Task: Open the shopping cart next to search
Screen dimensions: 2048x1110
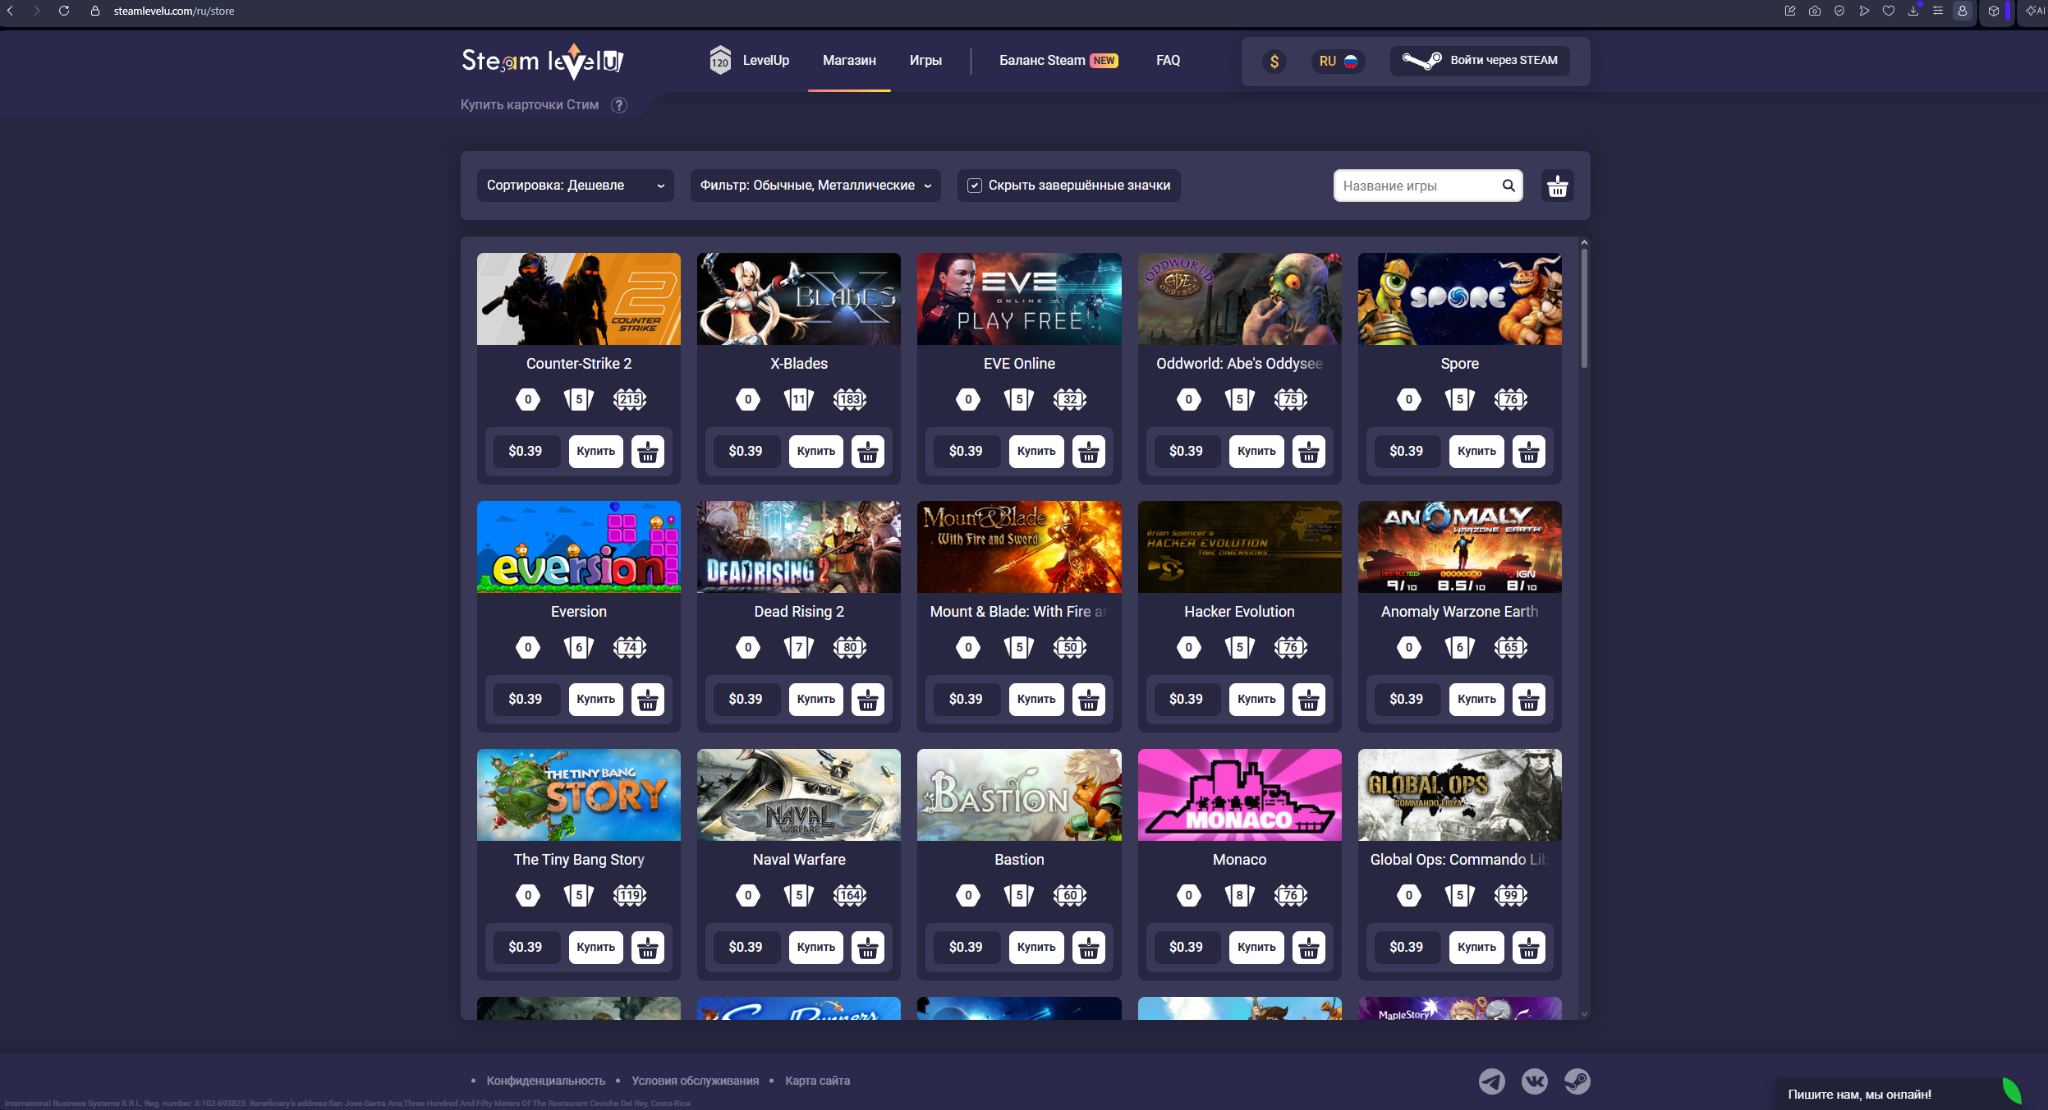Action: coord(1557,186)
